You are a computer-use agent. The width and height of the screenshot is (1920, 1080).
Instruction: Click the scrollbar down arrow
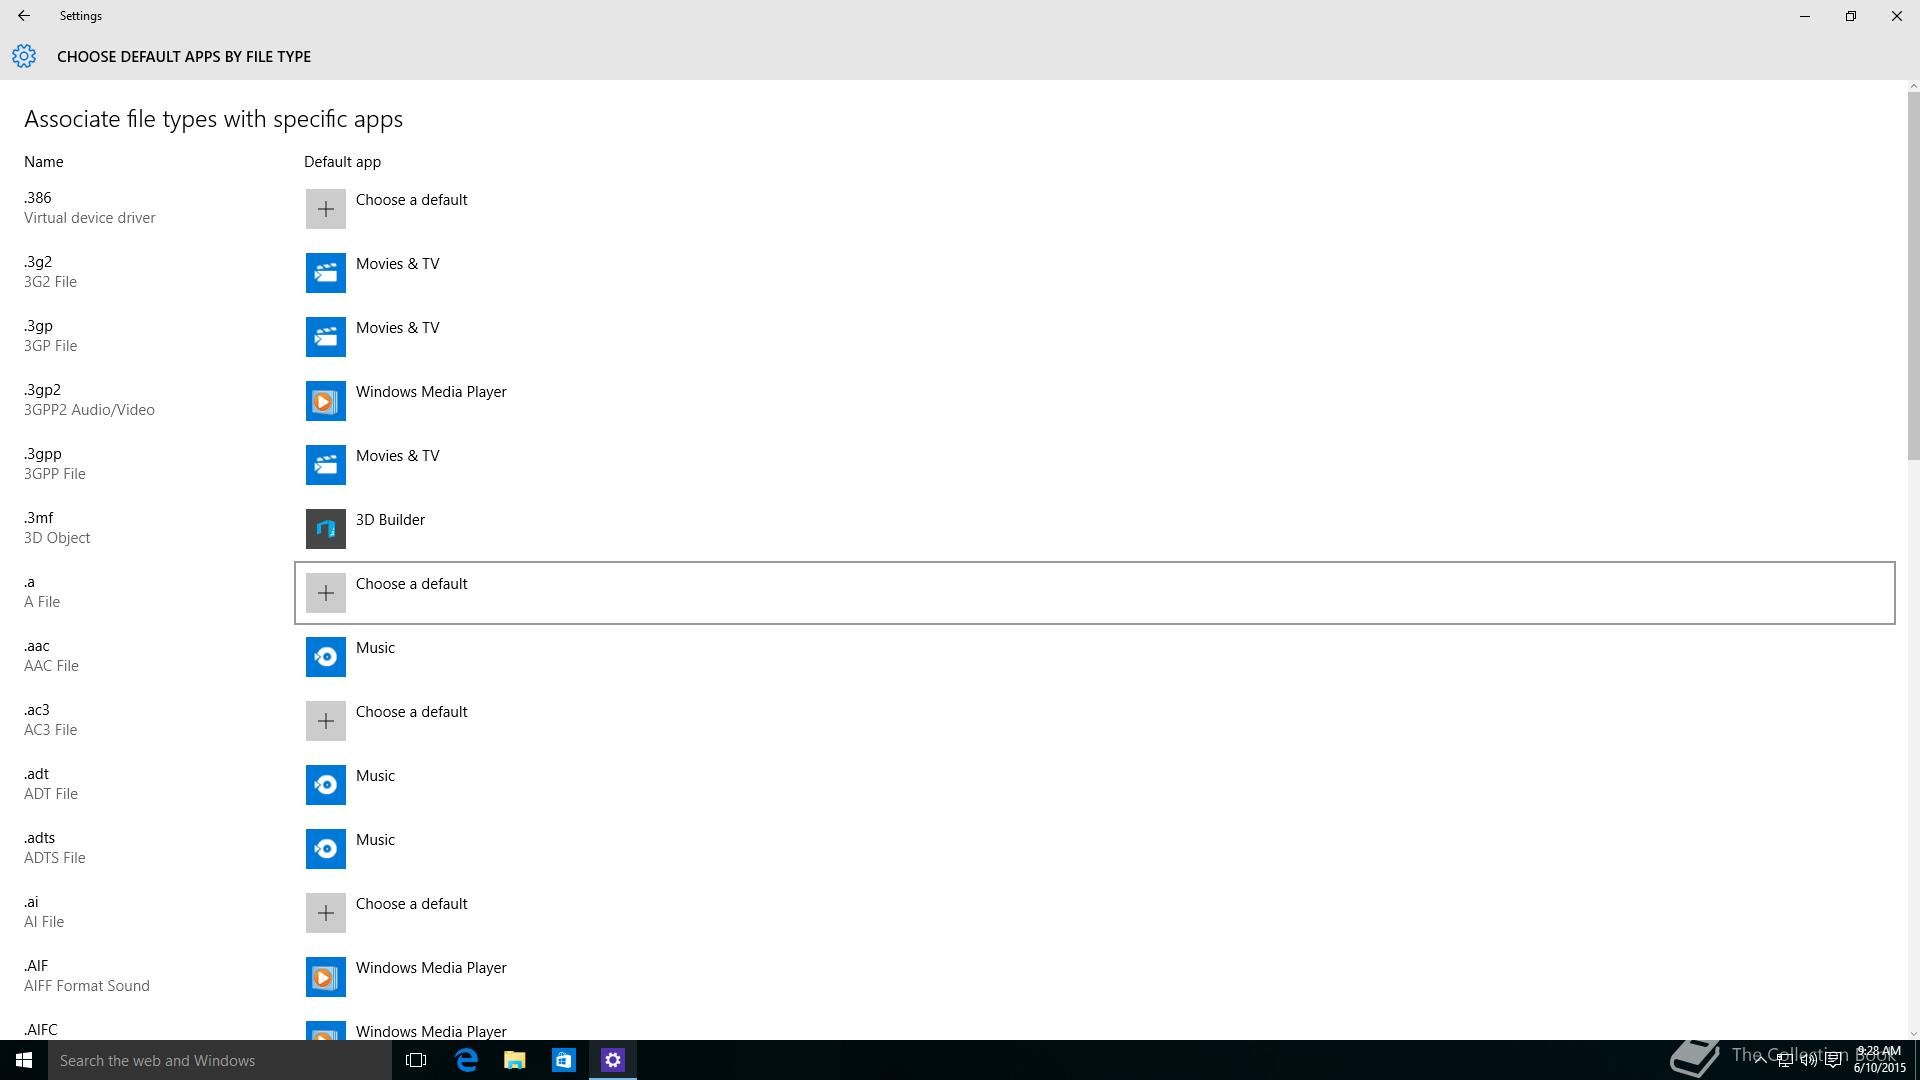click(1913, 1034)
